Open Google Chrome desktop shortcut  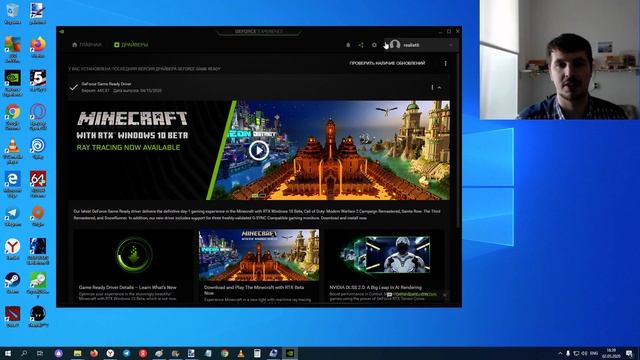point(12,117)
